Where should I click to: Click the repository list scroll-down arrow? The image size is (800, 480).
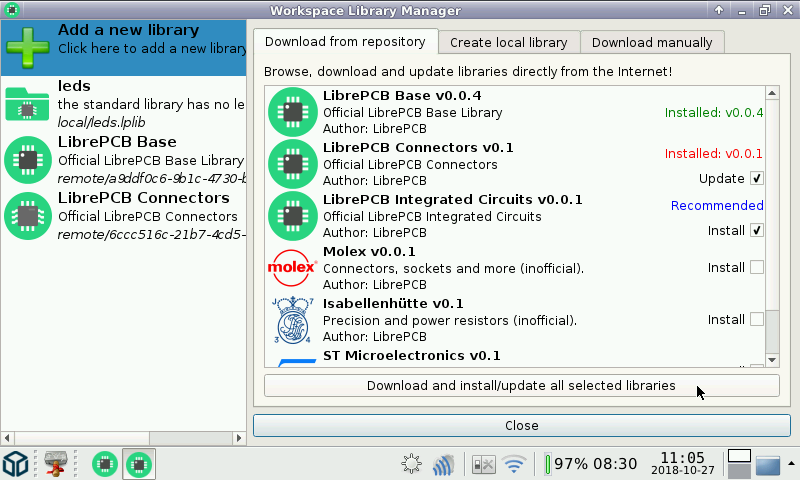click(772, 359)
